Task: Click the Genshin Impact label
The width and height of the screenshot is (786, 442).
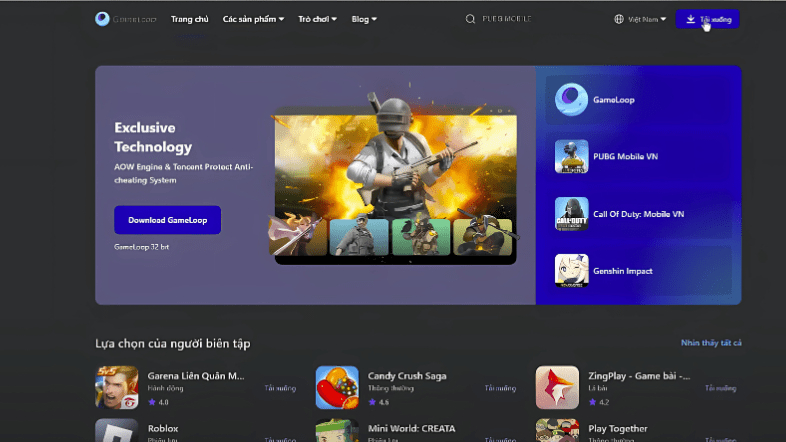Action: pyautogui.click(x=623, y=271)
